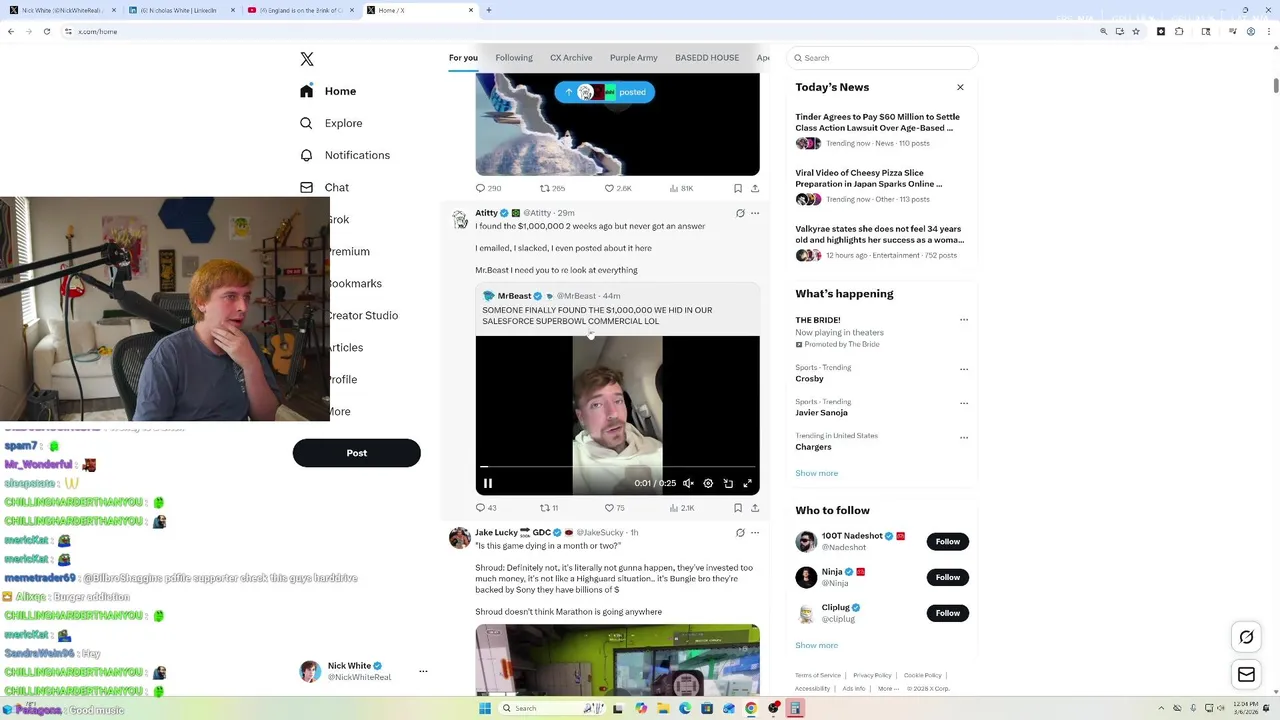Unmute the MrBeast video
The image size is (1280, 720).
point(688,483)
